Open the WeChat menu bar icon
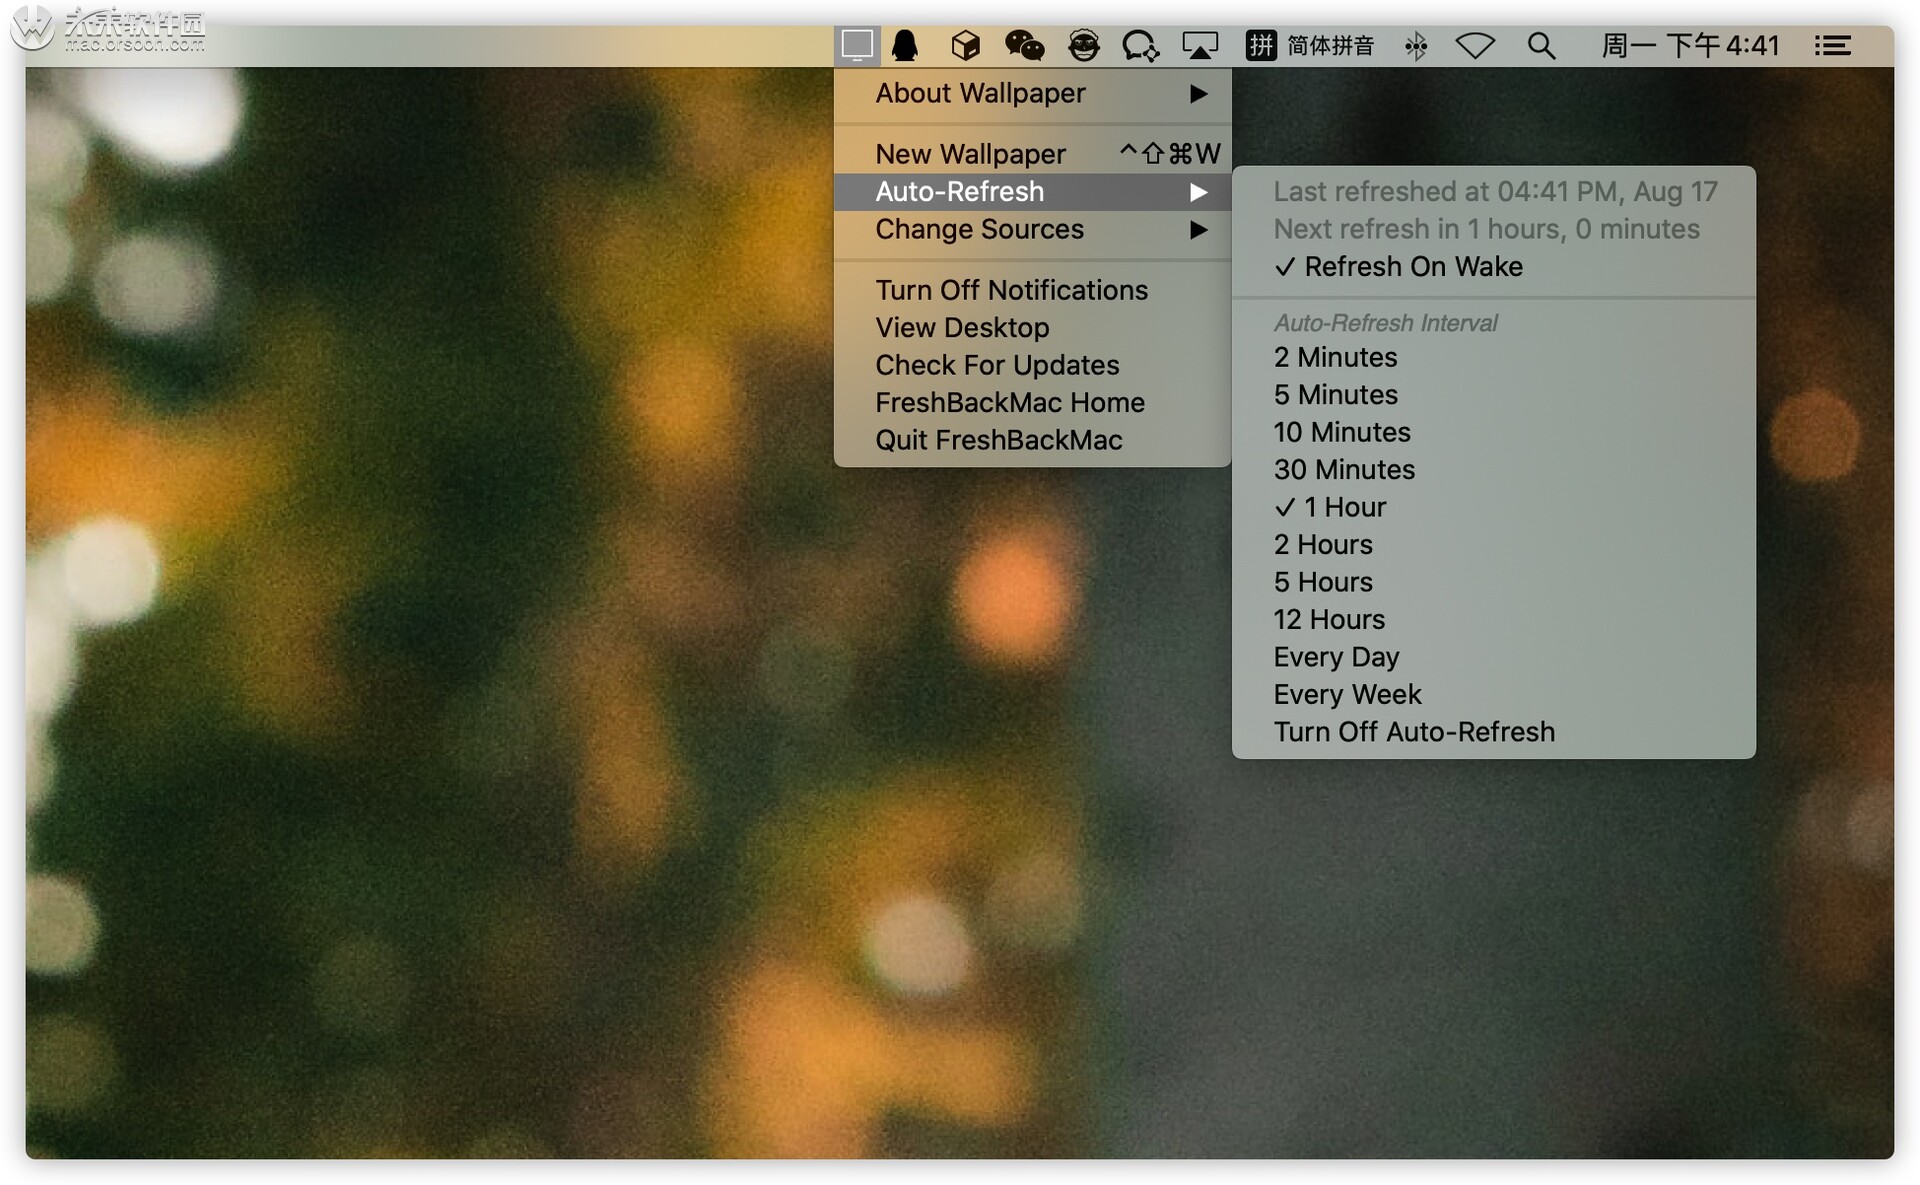The width and height of the screenshot is (1920, 1185). (x=1024, y=45)
